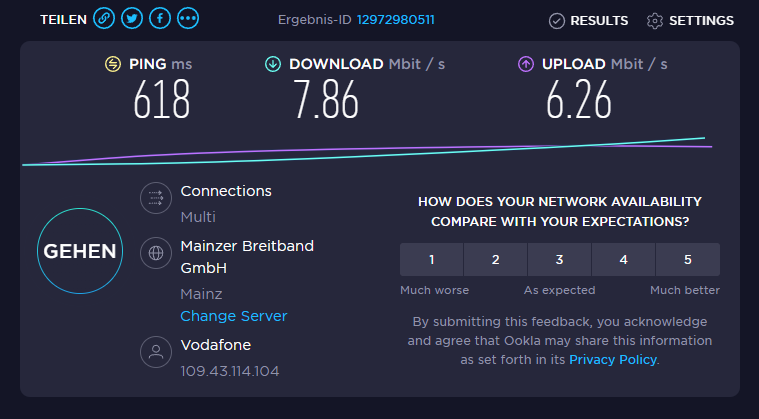759x419 pixels.
Task: Open more sharing options icon
Action: coord(188,19)
